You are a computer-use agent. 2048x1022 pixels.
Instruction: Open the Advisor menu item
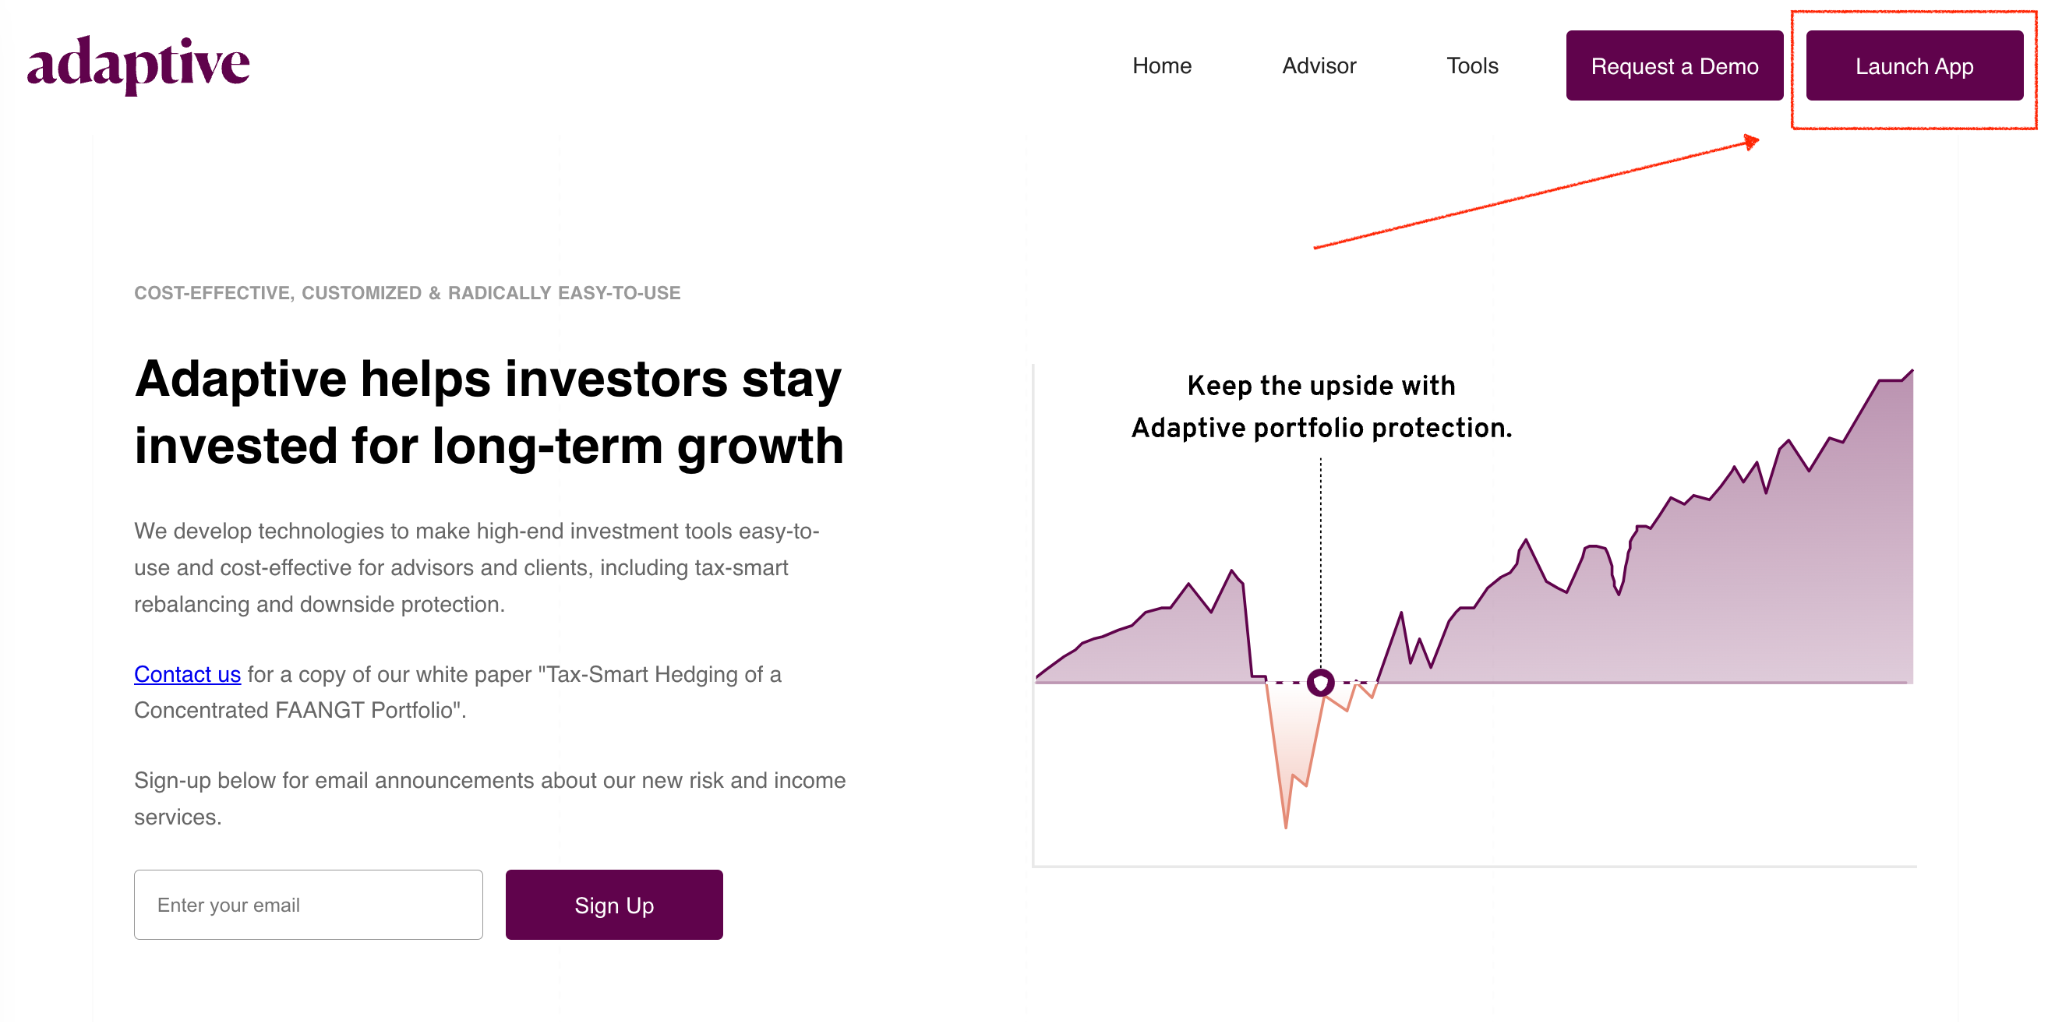coord(1319,66)
